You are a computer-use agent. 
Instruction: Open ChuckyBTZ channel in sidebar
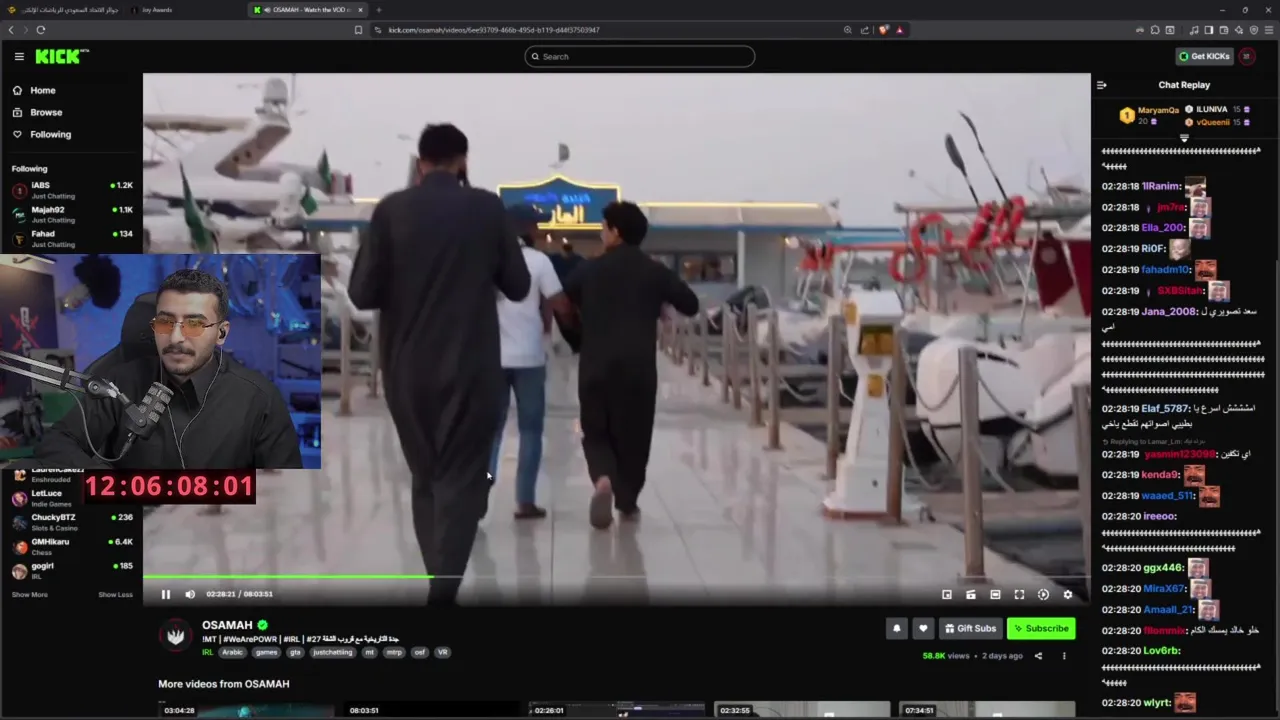click(x=72, y=522)
